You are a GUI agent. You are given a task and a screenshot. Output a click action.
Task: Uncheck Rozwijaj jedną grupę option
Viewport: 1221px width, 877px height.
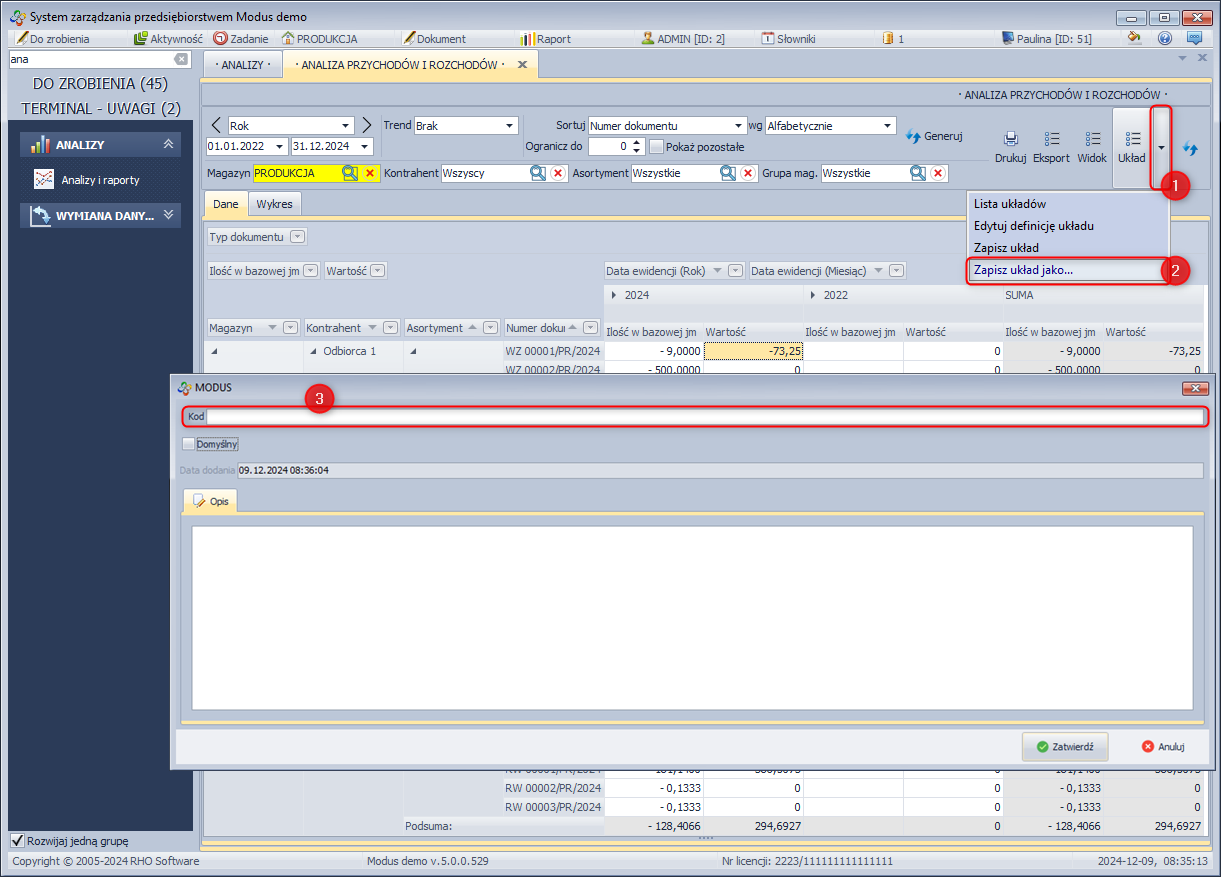point(17,841)
